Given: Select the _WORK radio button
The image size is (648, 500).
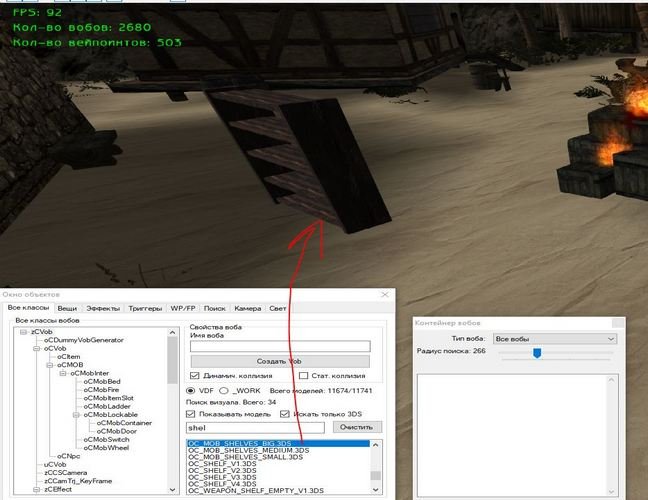Looking at the screenshot, I should (225, 389).
